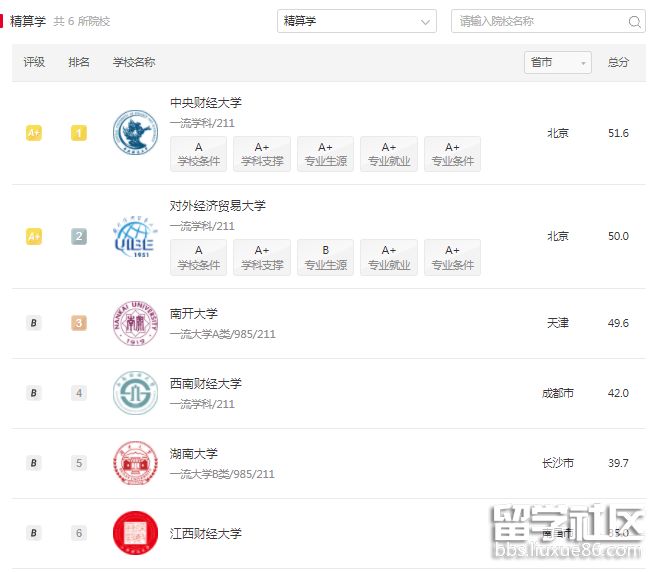The height and width of the screenshot is (572, 658).
Task: Click the B rating badge for 西南财经大学
Action: click(34, 393)
